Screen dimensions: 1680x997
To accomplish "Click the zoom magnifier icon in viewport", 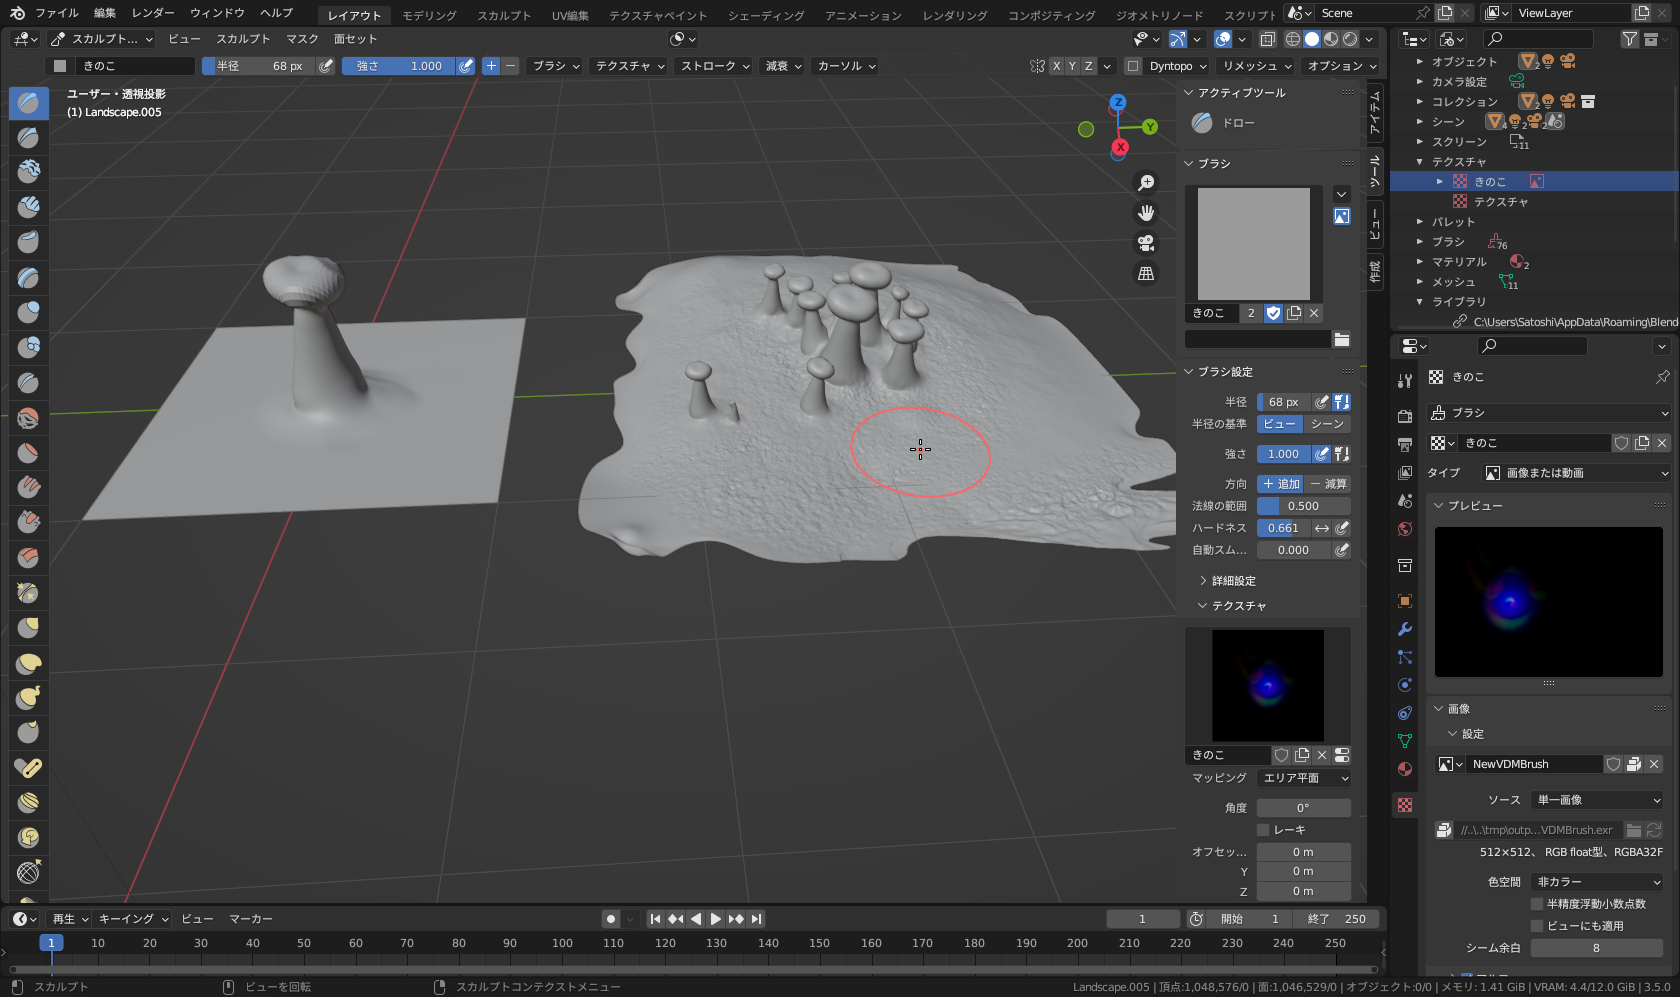I will (1146, 183).
